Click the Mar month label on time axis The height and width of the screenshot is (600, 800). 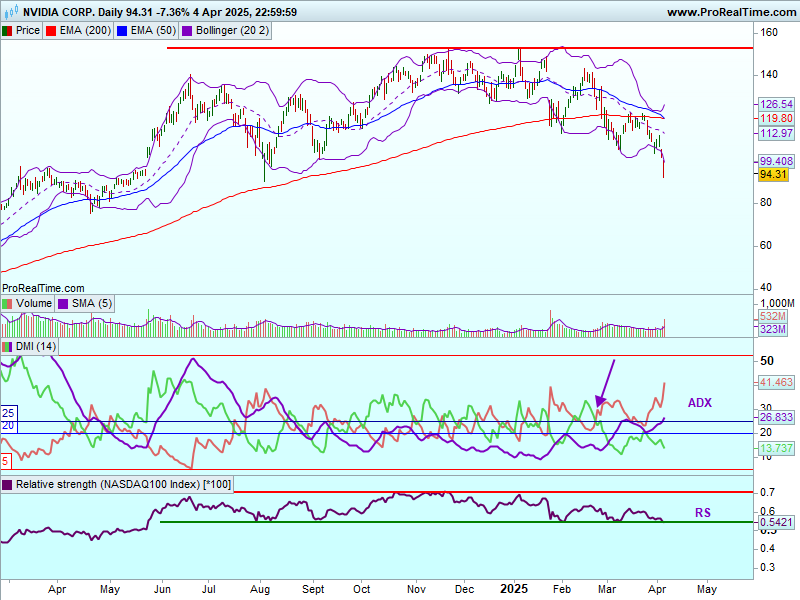point(607,590)
